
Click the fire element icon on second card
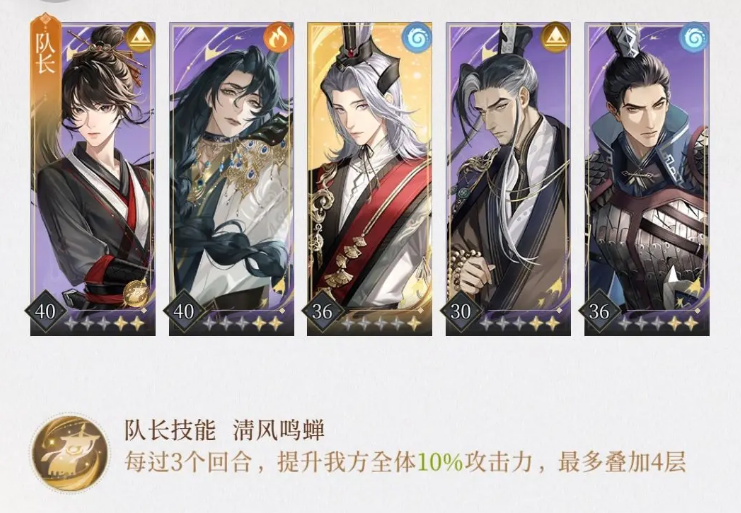click(278, 38)
